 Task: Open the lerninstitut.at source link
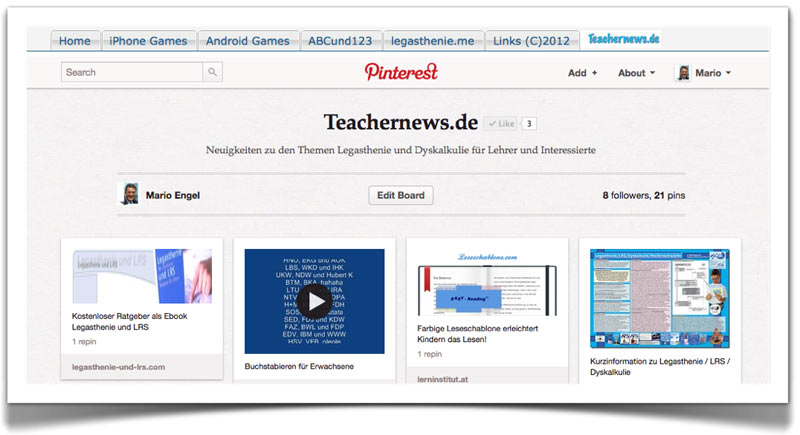click(442, 379)
